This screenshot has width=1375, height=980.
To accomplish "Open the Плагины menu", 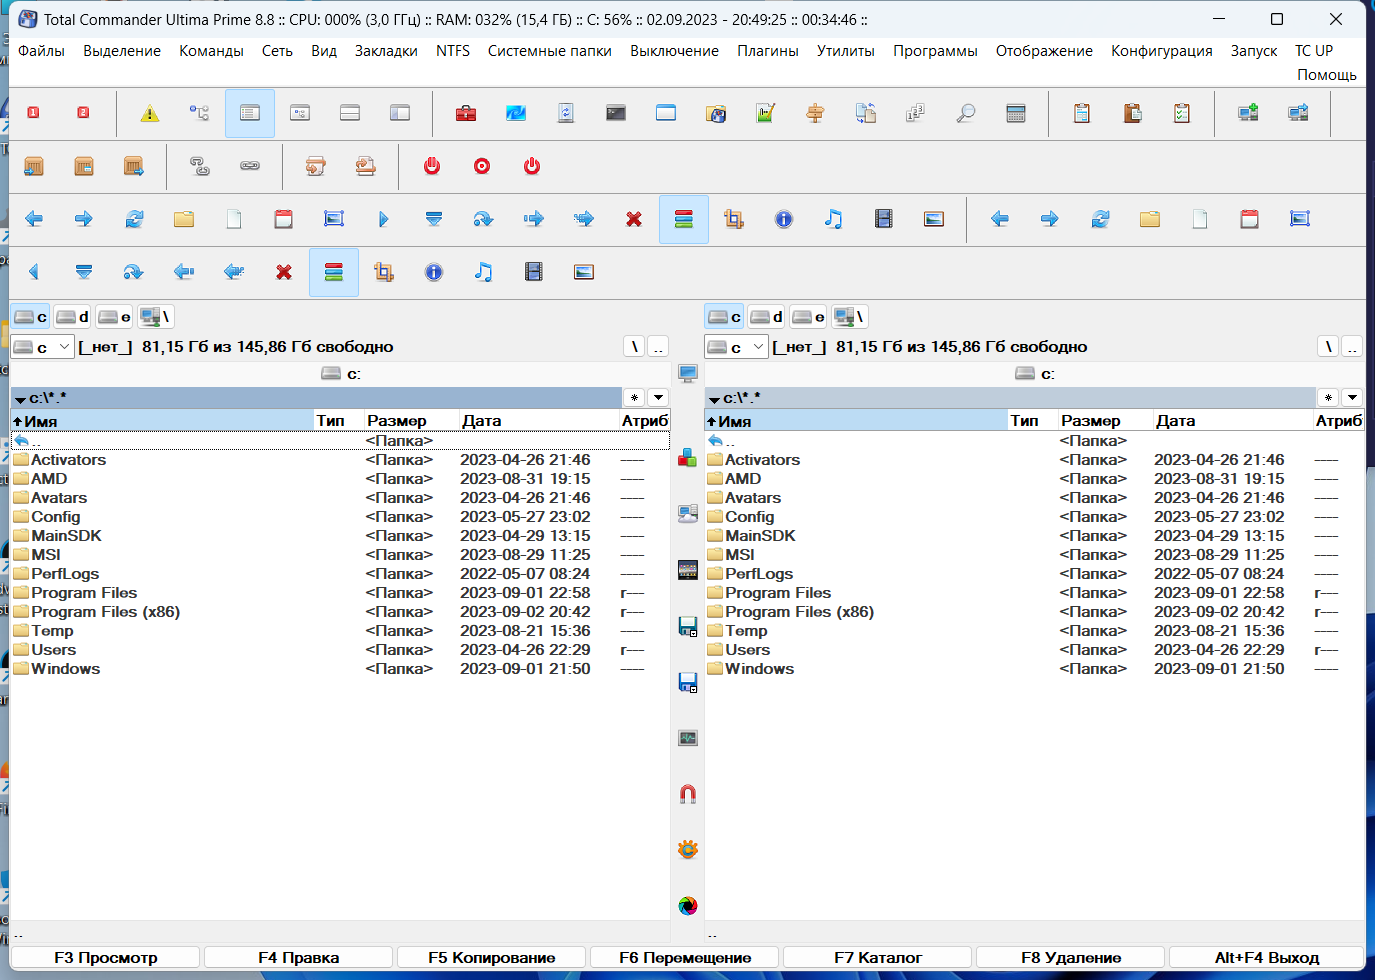I will (768, 51).
